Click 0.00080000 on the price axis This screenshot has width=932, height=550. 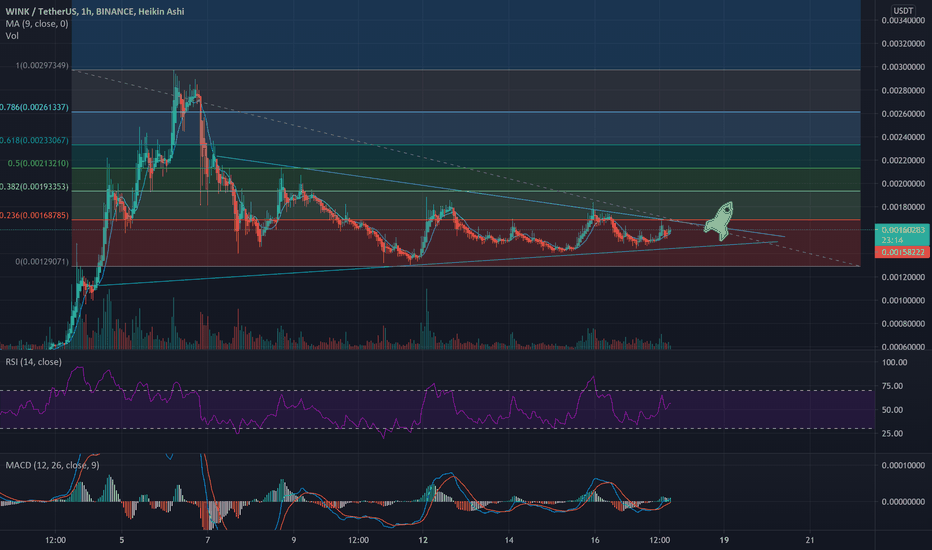click(x=903, y=323)
